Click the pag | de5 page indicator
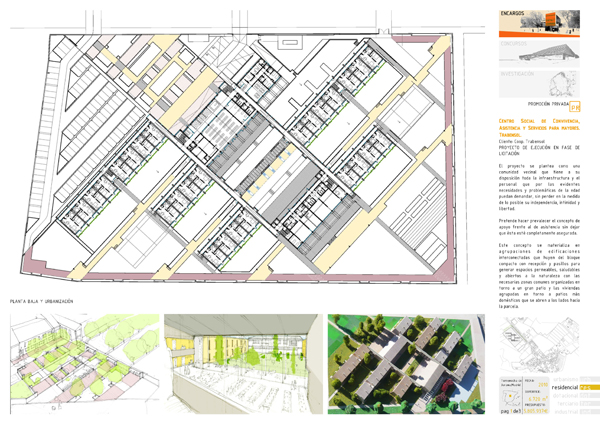Screen dimensions: 600x424 coord(510,410)
